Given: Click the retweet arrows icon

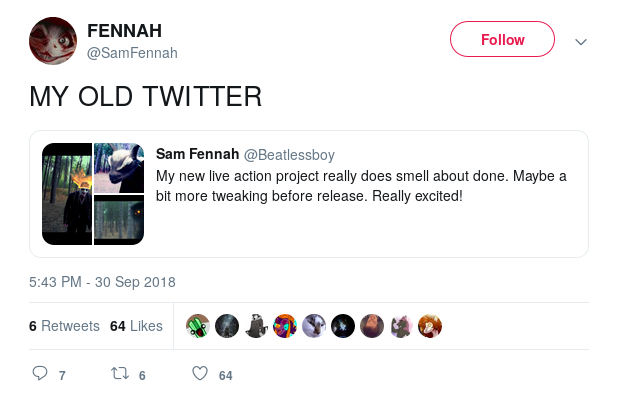Looking at the screenshot, I should pyautogui.click(x=119, y=375).
